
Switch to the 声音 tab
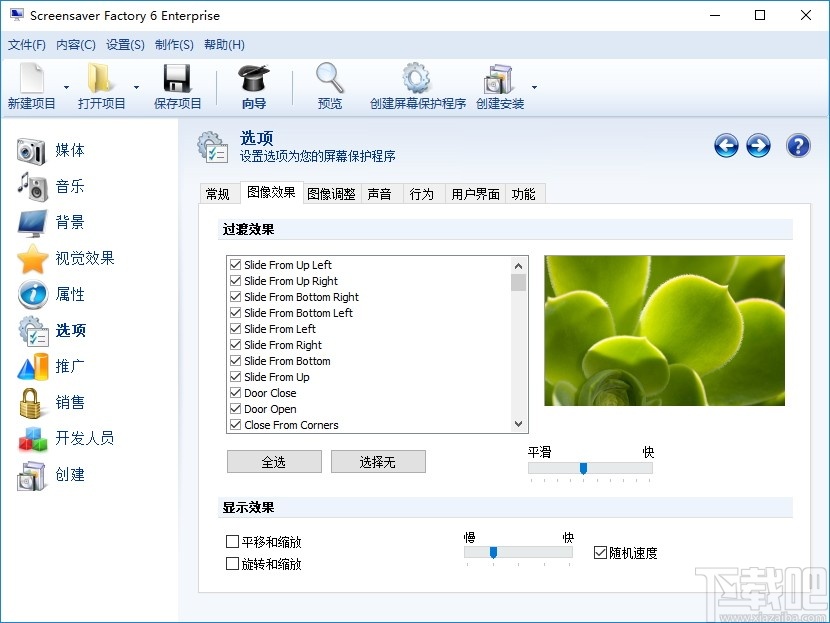click(380, 194)
